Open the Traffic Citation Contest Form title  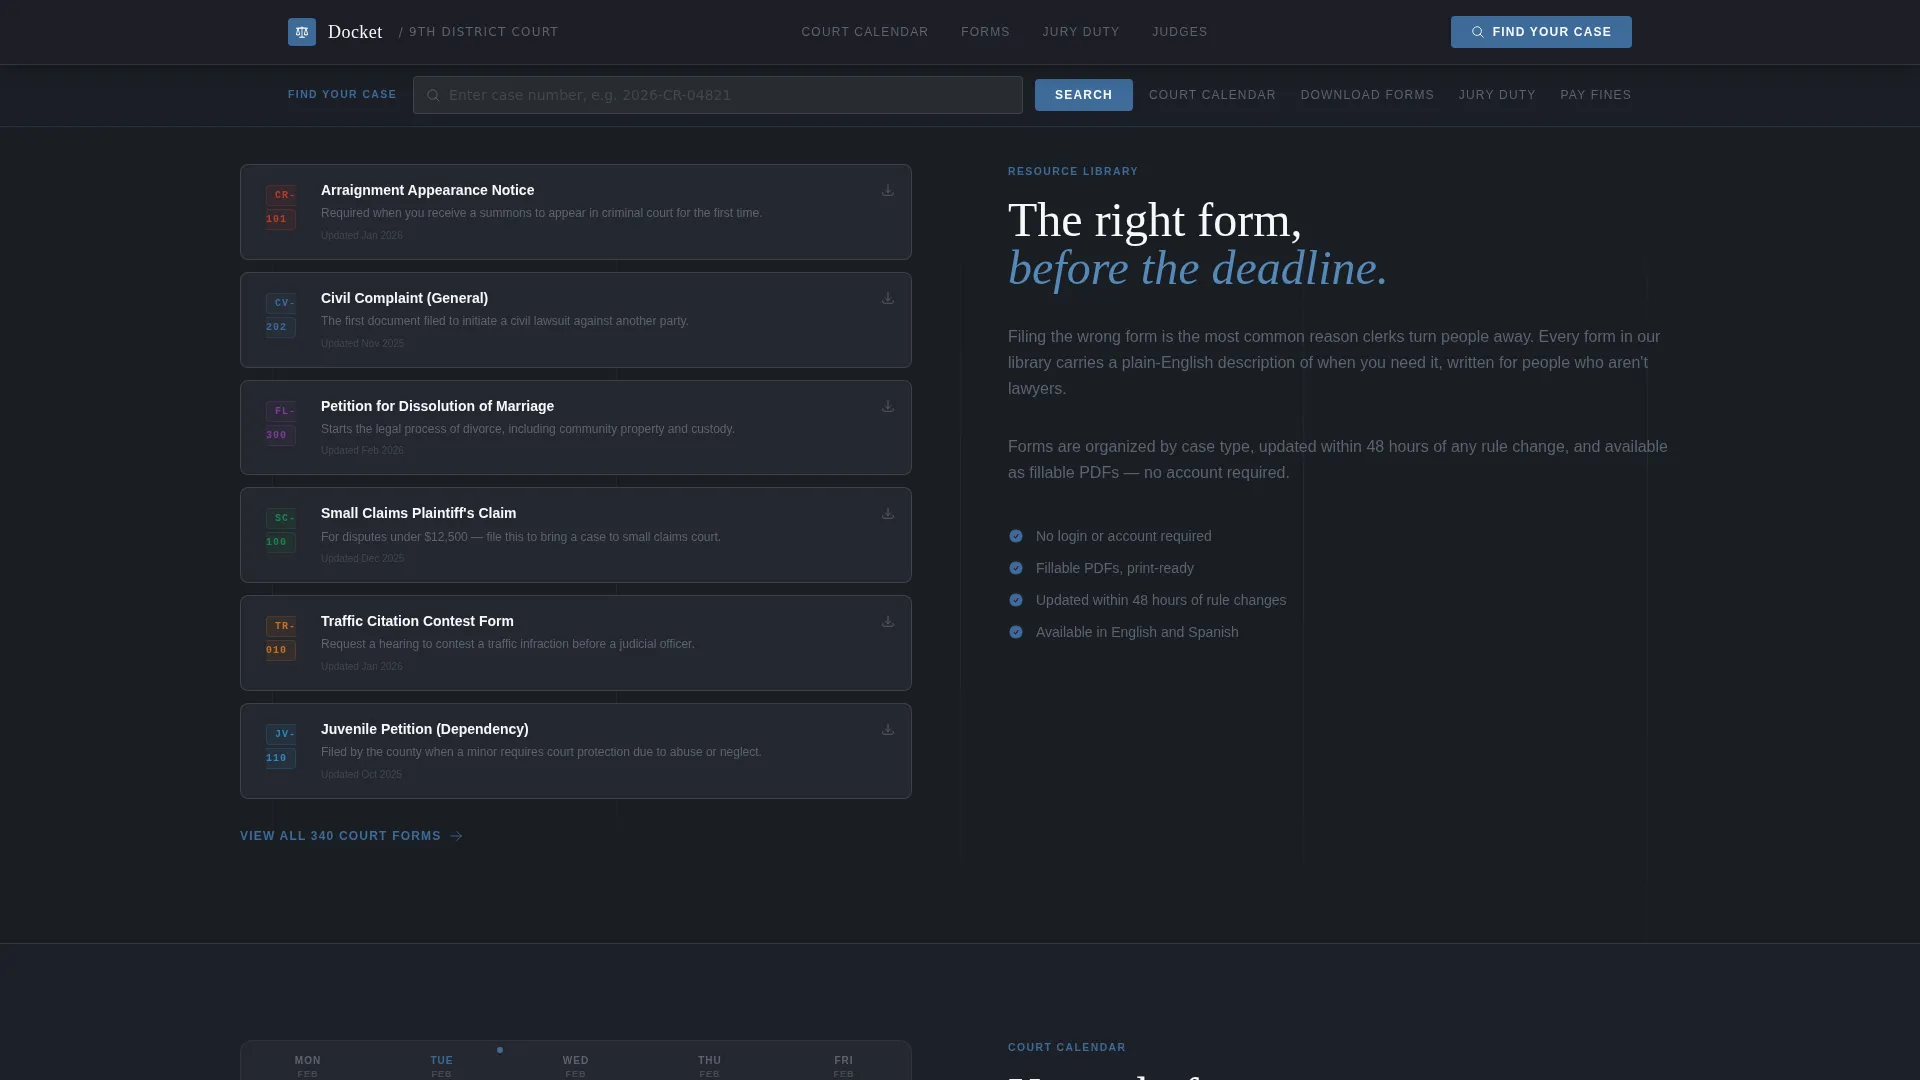point(417,621)
